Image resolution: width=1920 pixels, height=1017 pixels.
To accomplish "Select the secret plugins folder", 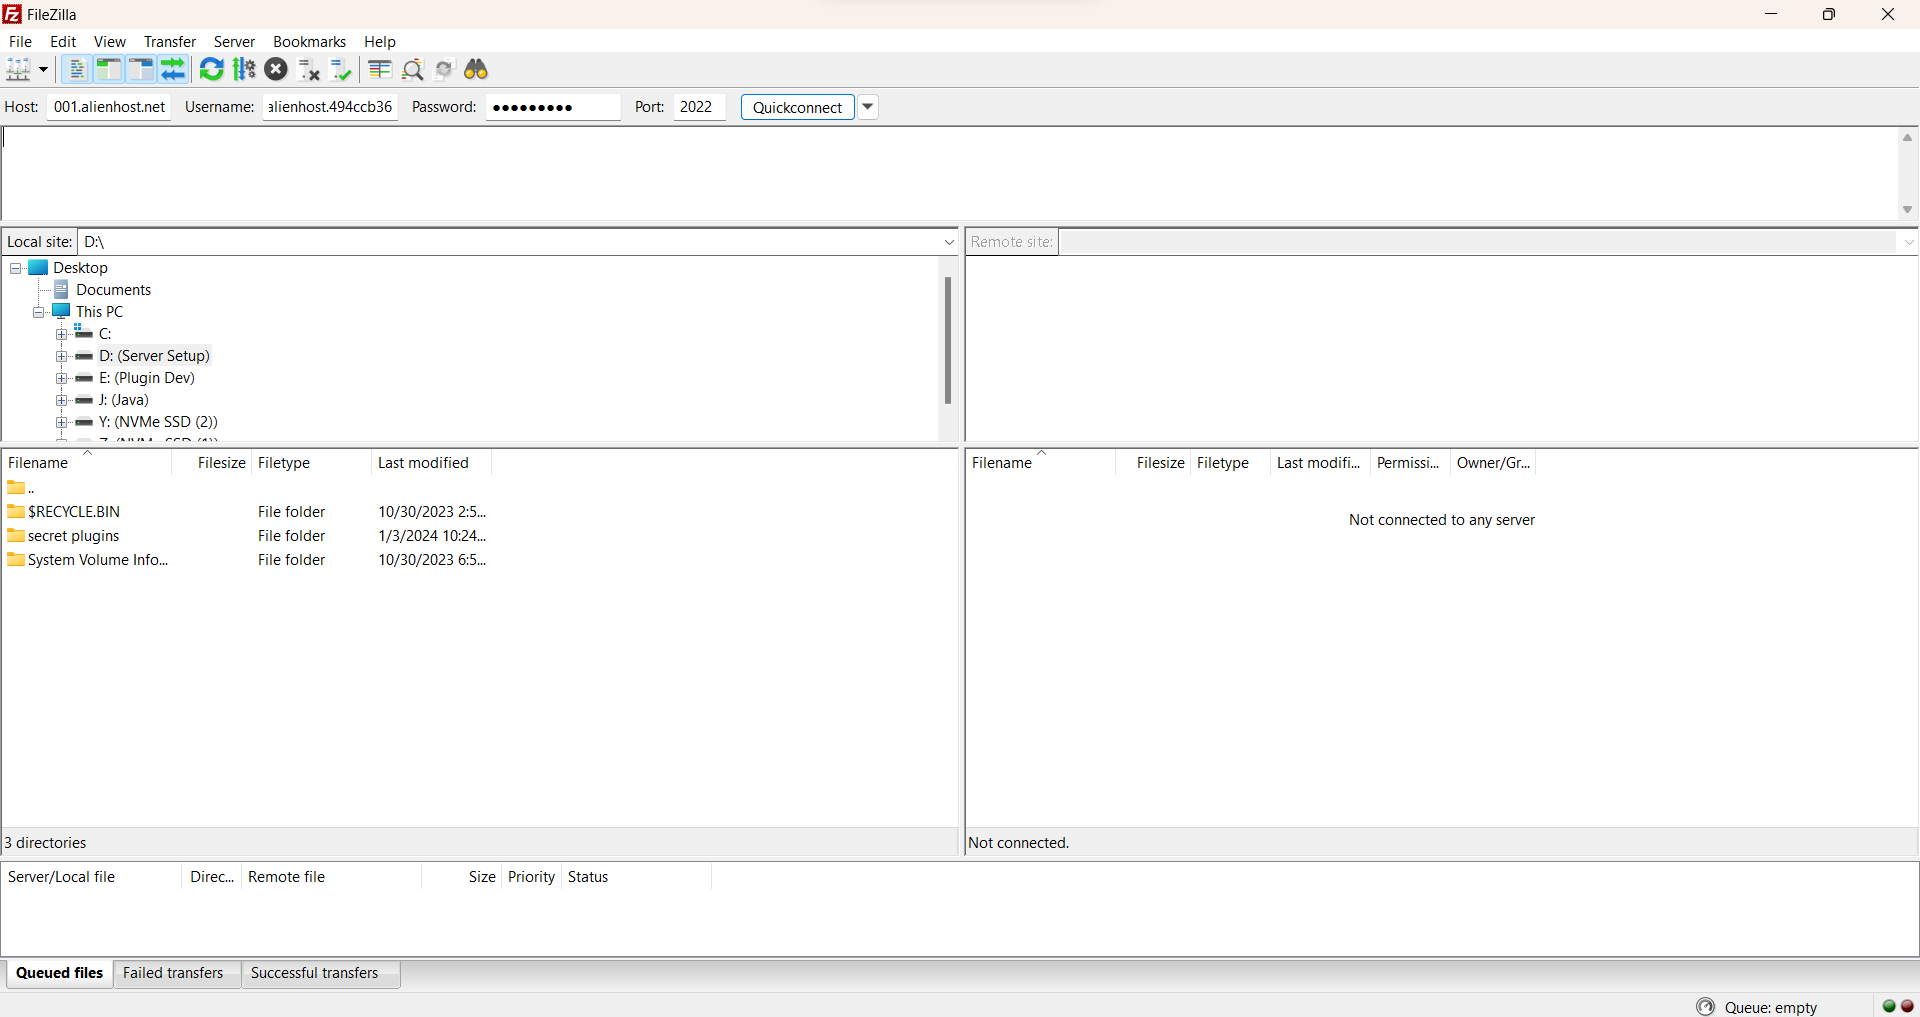I will coord(73,536).
